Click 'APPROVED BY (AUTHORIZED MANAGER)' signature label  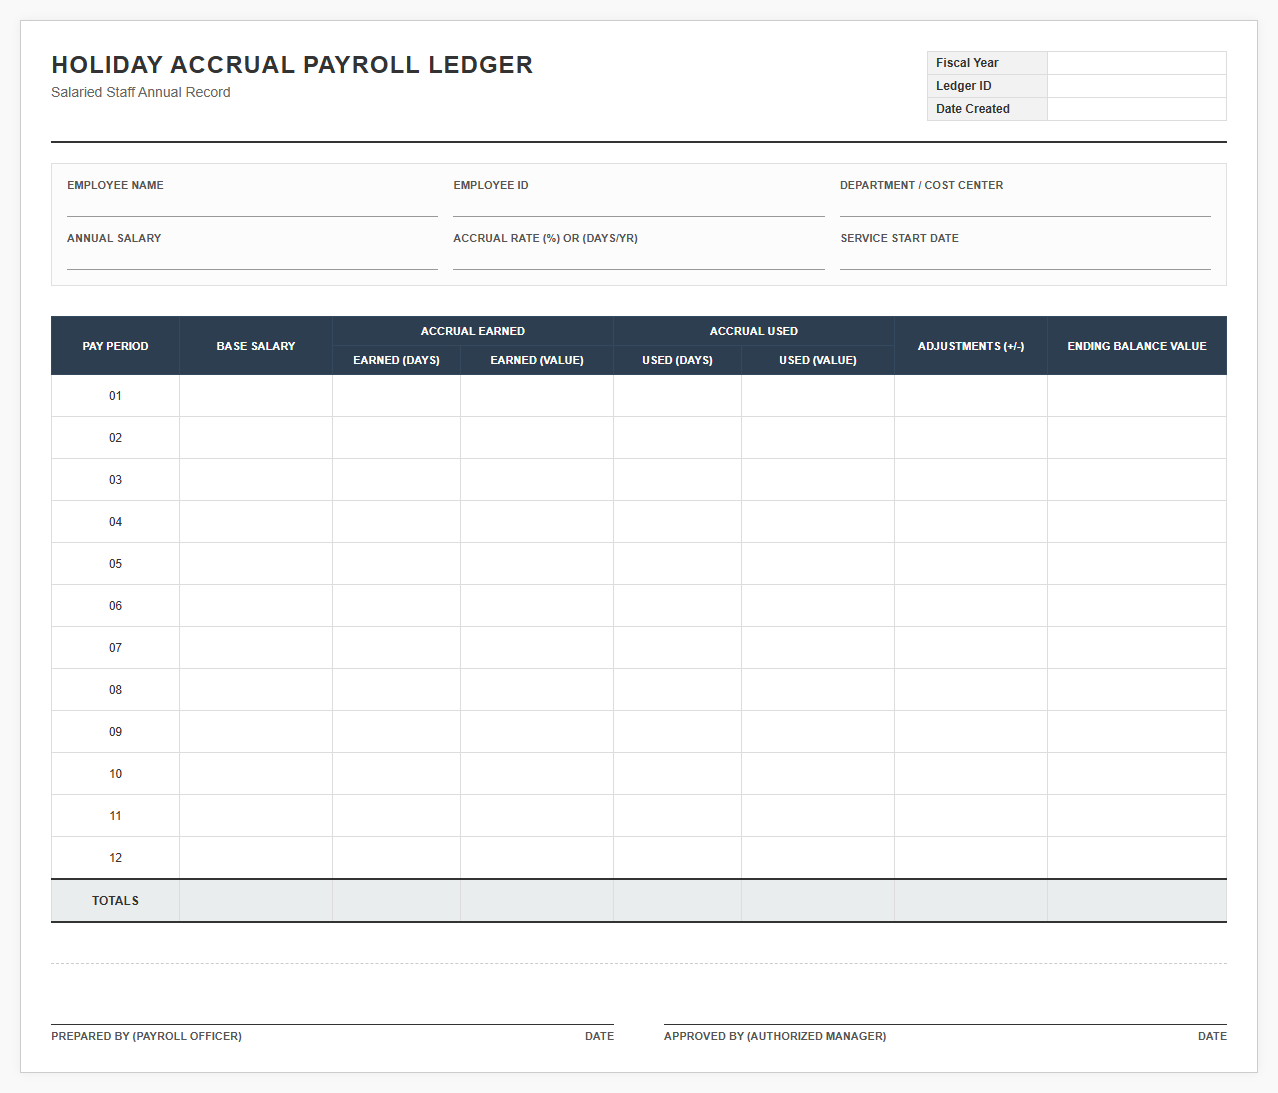(x=775, y=1036)
